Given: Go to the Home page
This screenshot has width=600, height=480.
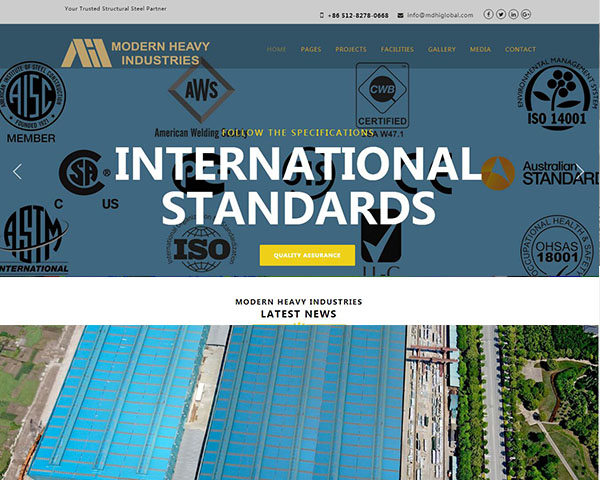Looking at the screenshot, I should pos(277,49).
